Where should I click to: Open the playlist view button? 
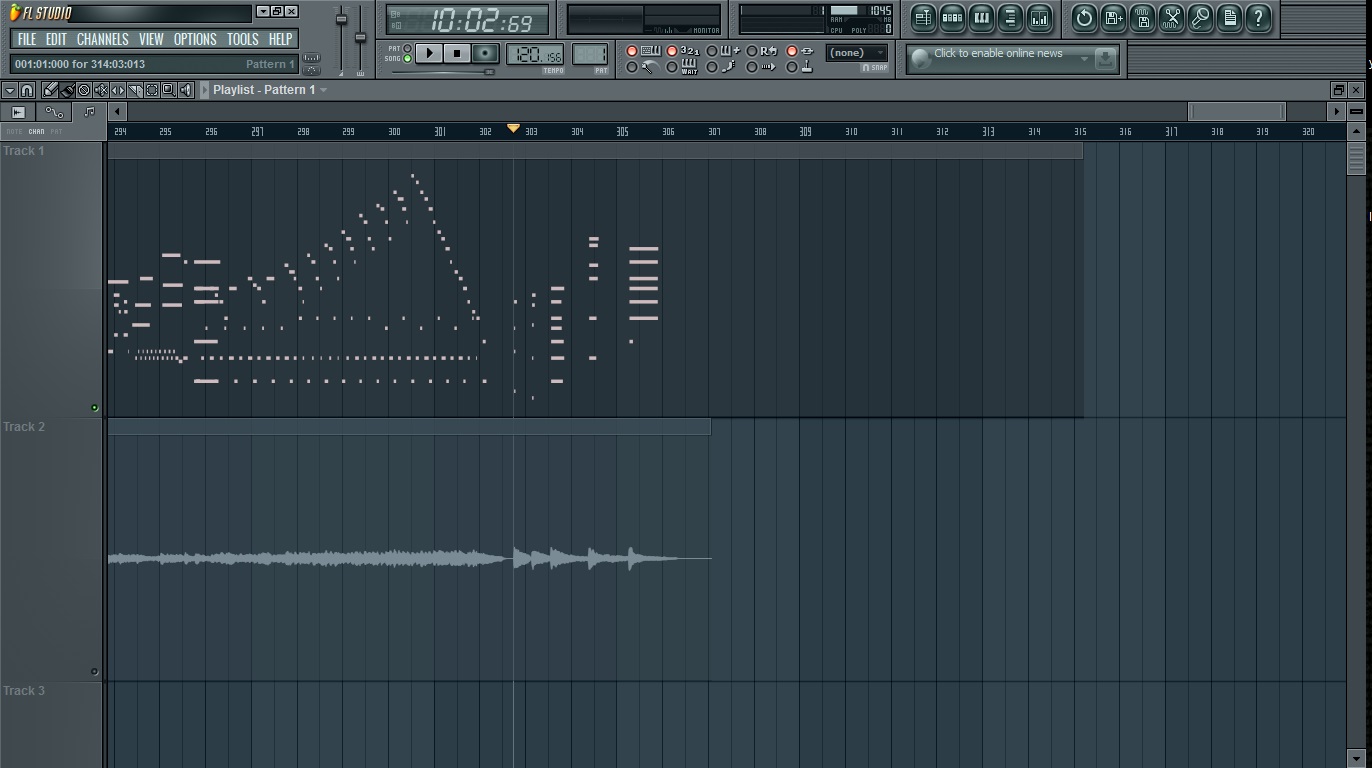coord(923,18)
